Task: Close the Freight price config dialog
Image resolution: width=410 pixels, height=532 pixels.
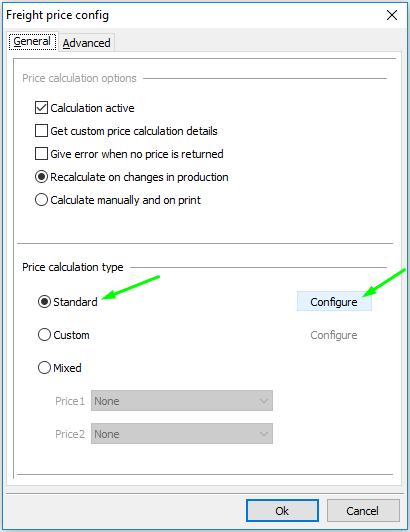Action: (x=392, y=15)
